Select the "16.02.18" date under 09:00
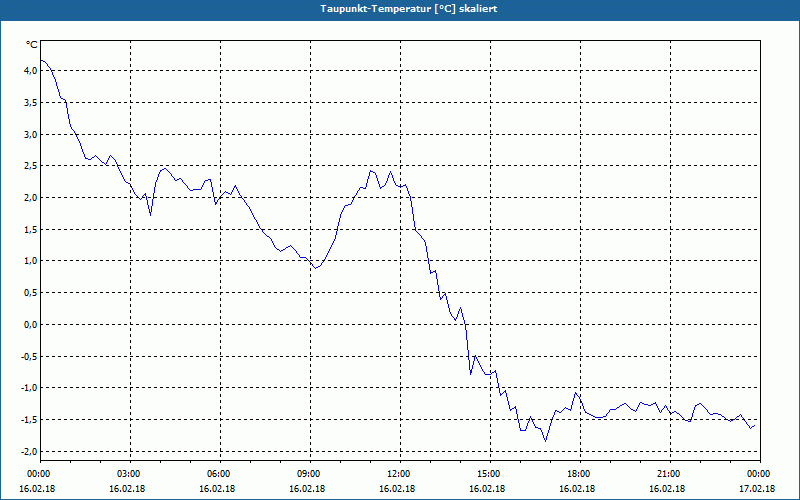 point(307,489)
